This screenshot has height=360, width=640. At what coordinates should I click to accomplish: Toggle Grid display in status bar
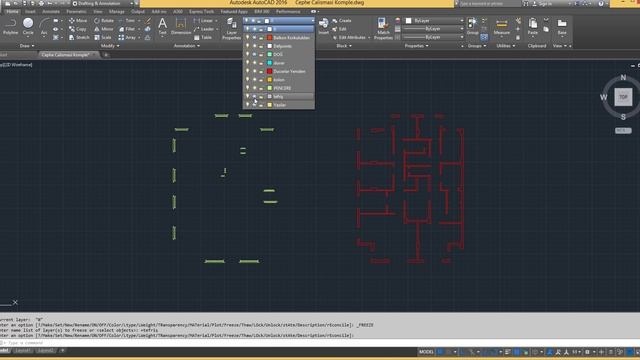coord(440,351)
